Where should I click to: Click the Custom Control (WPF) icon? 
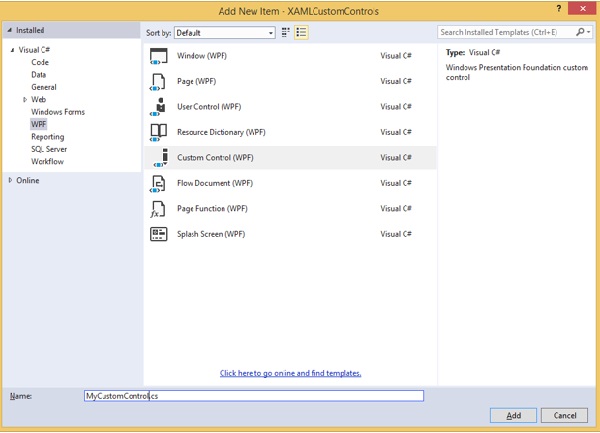(159, 158)
